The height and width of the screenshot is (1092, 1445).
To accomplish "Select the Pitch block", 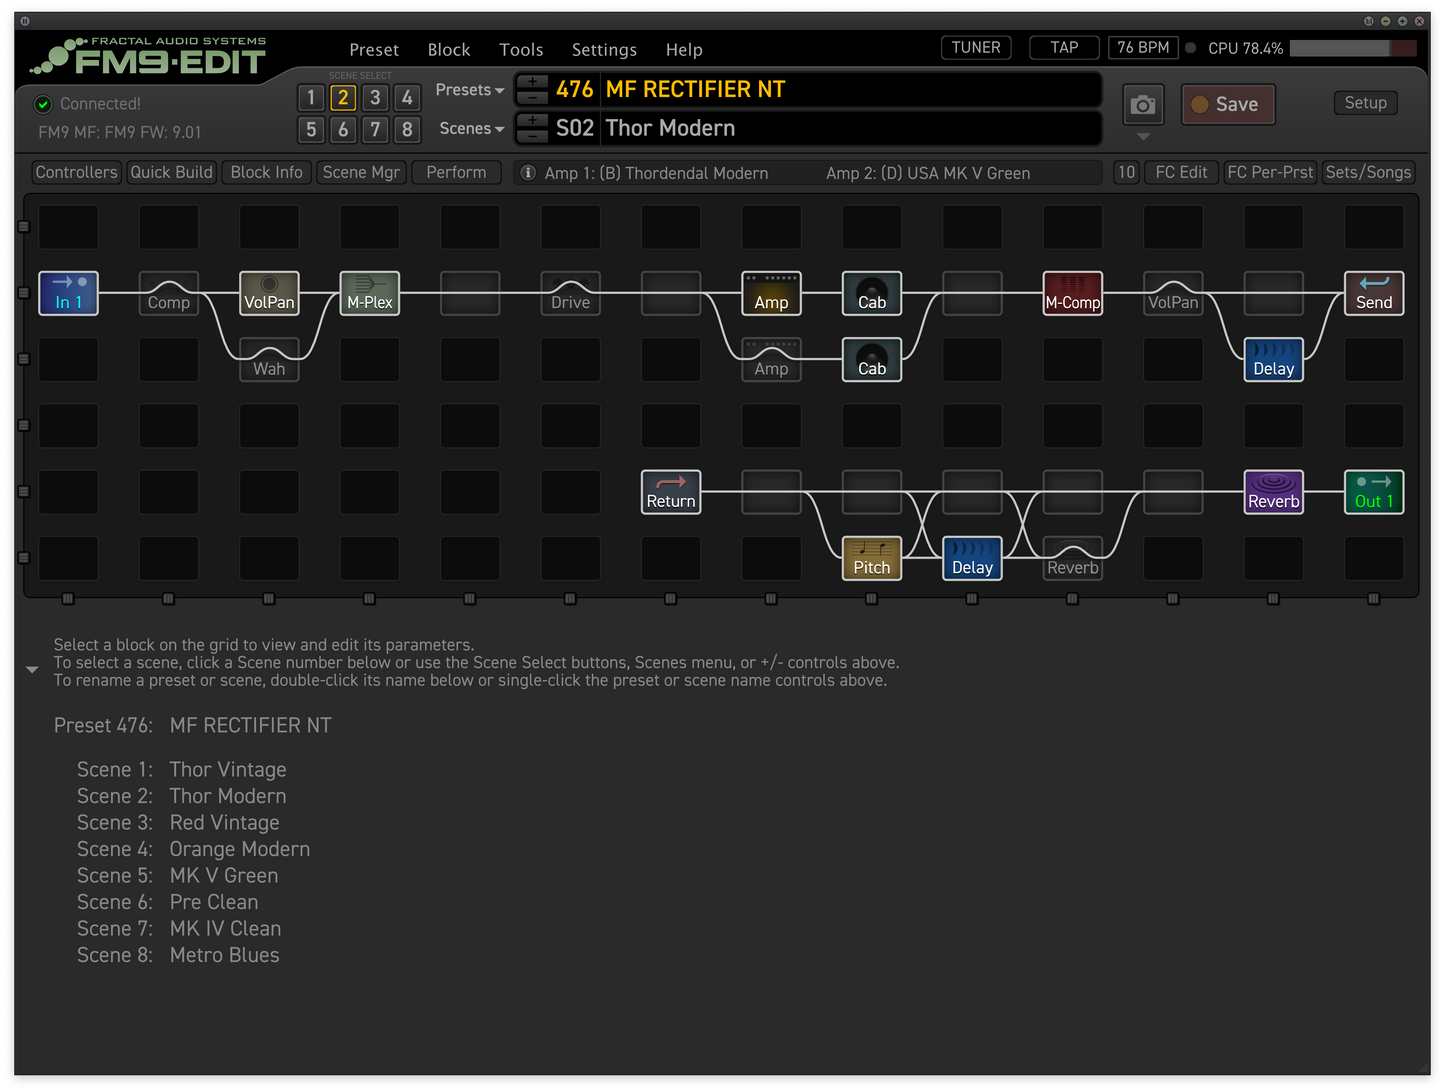I will click(871, 558).
